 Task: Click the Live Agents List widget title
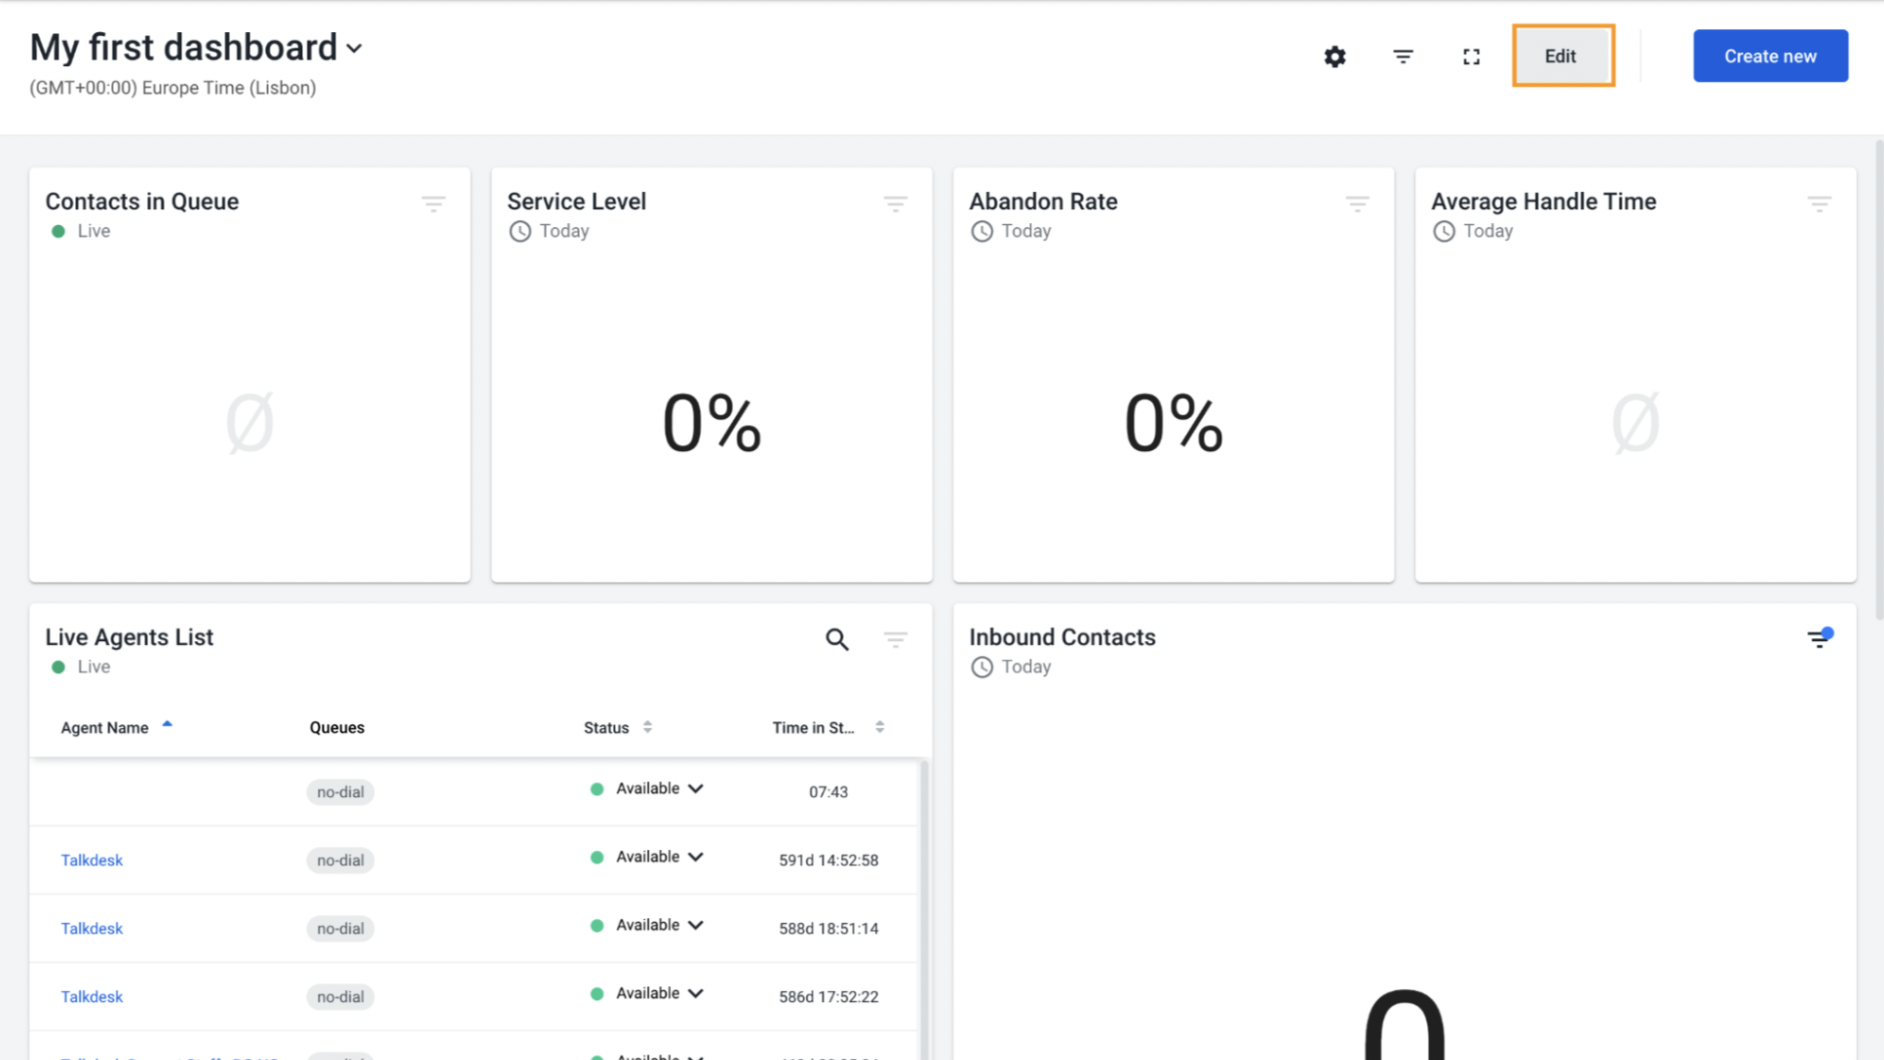(x=129, y=637)
